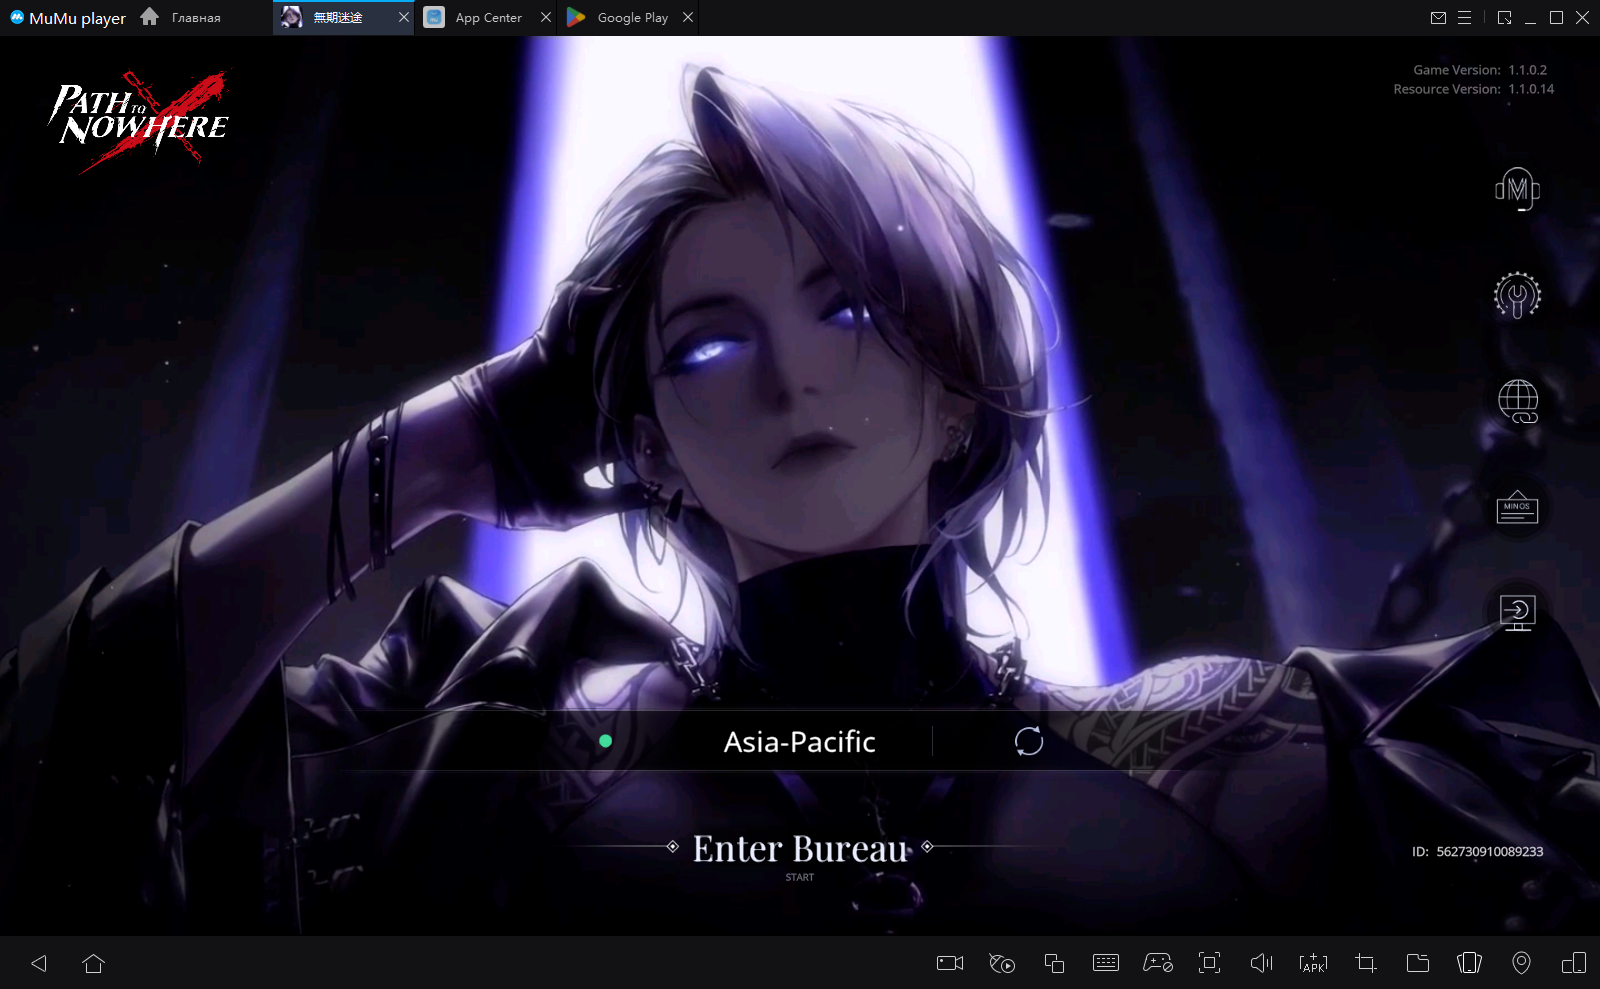This screenshot has width=1600, height=989.
Task: Start screen recording with camcorder icon
Action: click(x=949, y=963)
